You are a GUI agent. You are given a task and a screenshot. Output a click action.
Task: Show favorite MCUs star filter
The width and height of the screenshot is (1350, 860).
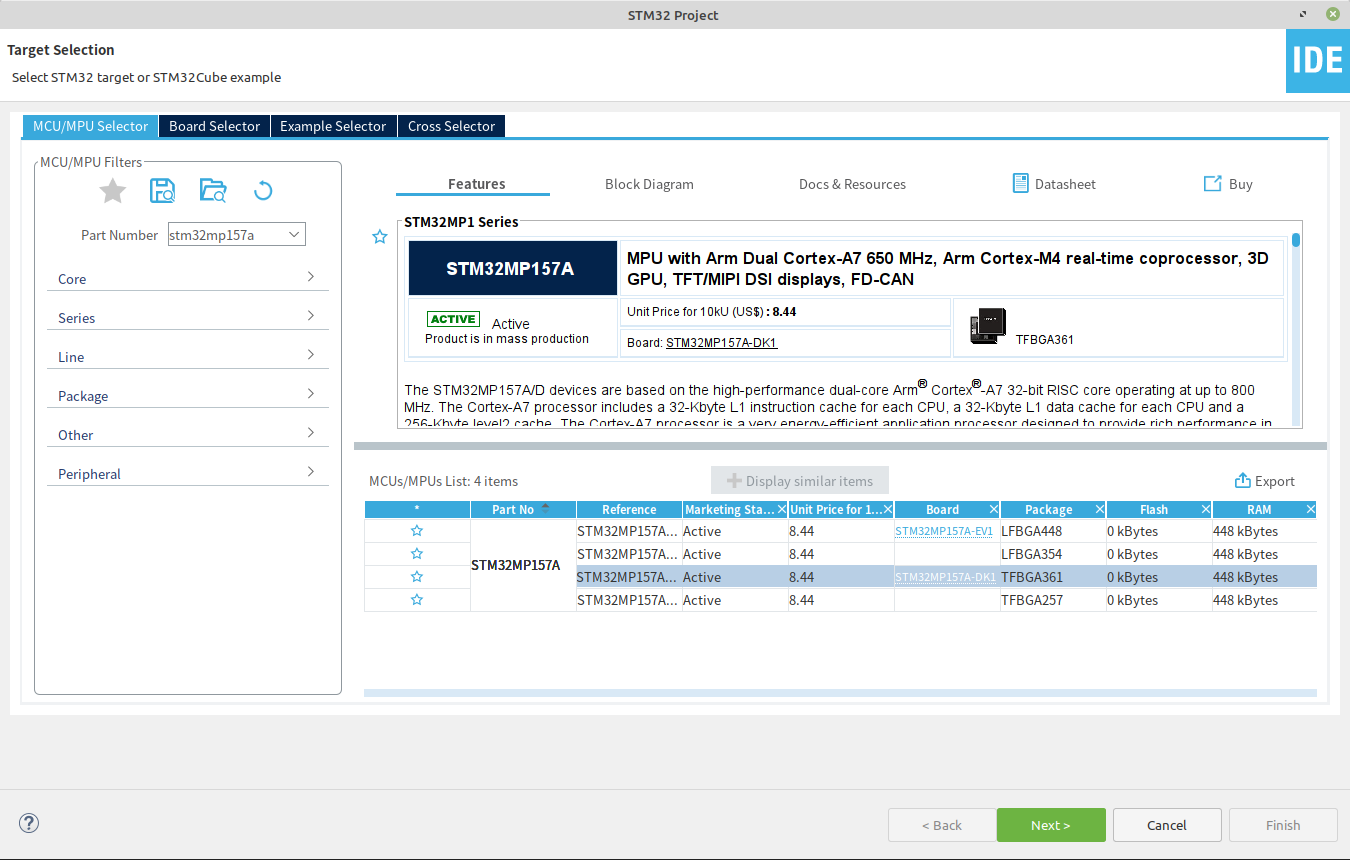tap(113, 190)
